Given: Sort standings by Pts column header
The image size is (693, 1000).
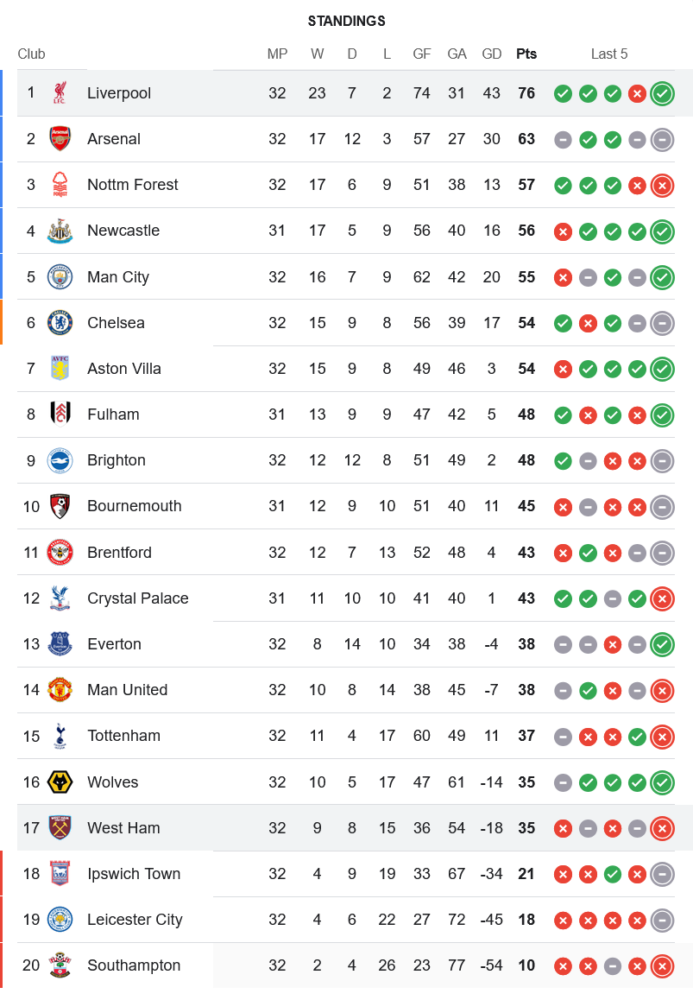Looking at the screenshot, I should tap(526, 54).
